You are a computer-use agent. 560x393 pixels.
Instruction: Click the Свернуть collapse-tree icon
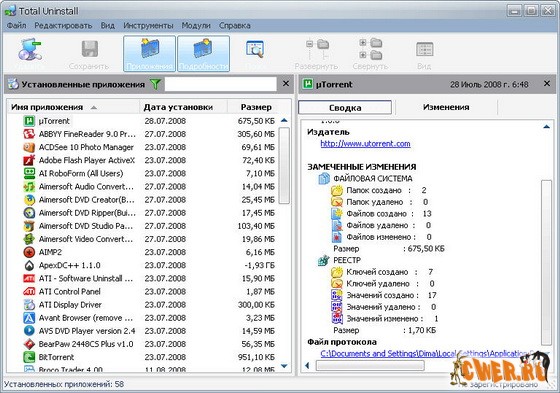(x=370, y=49)
